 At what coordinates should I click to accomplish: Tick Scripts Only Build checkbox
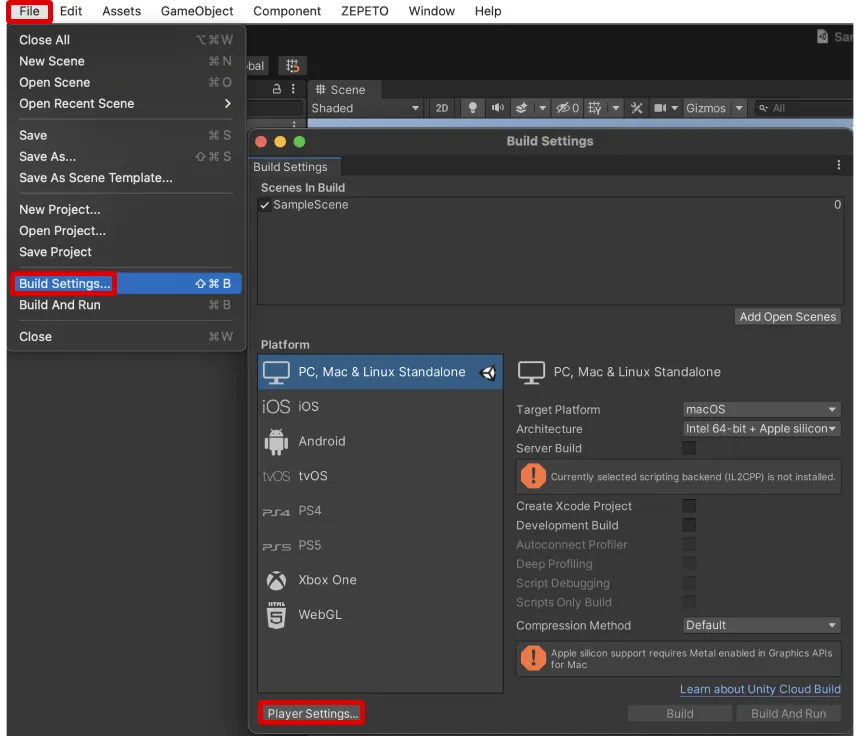pyautogui.click(x=689, y=602)
